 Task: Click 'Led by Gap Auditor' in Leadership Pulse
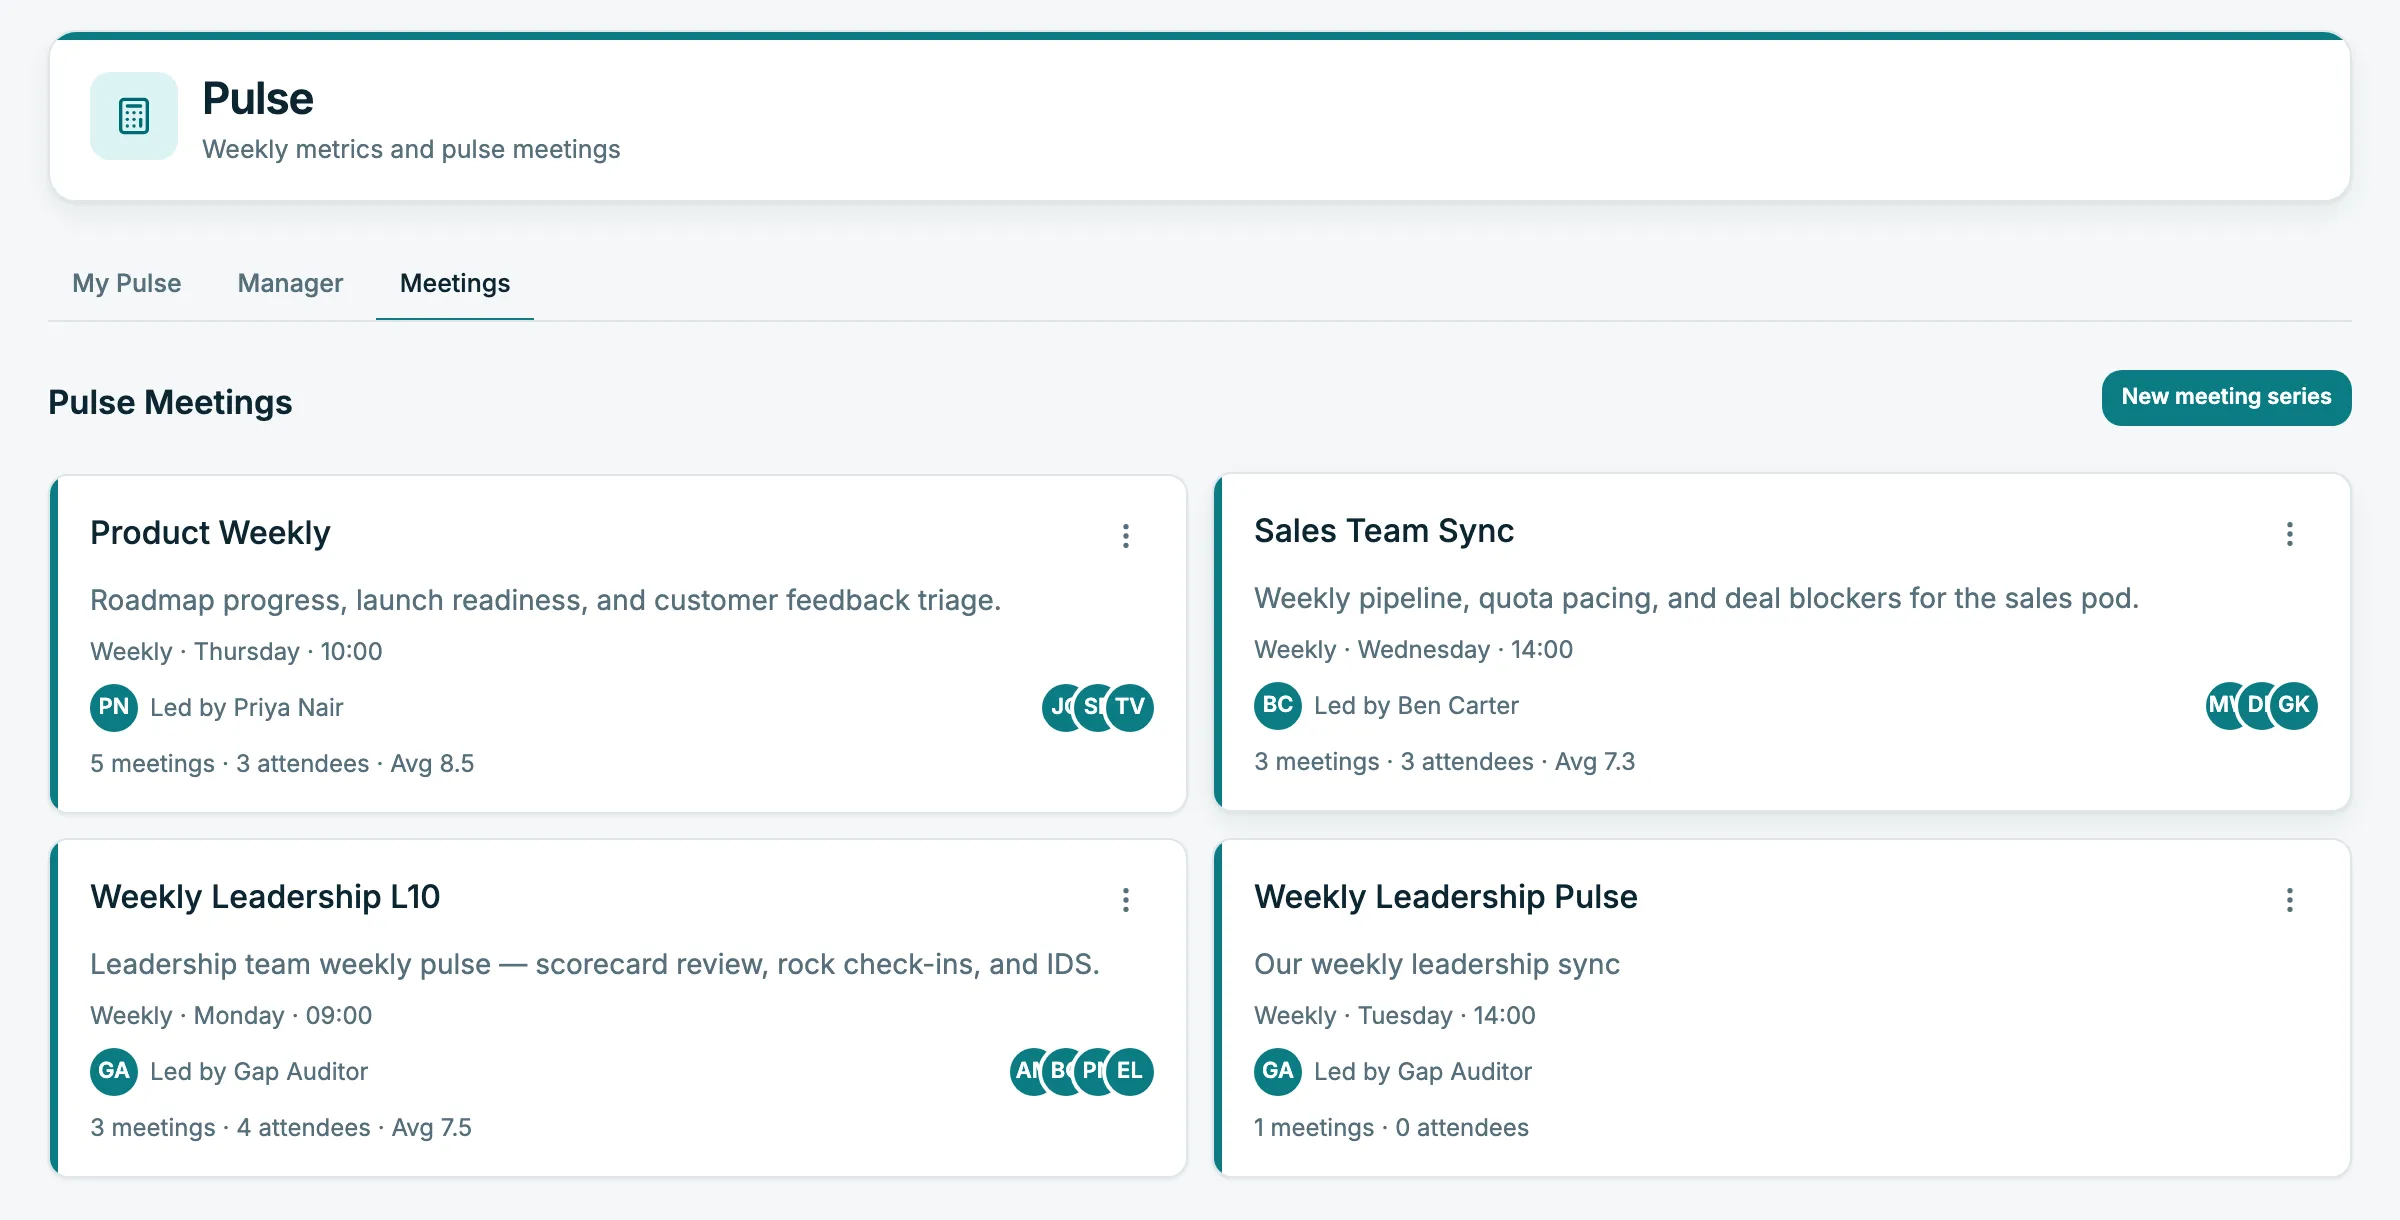coord(1423,1072)
